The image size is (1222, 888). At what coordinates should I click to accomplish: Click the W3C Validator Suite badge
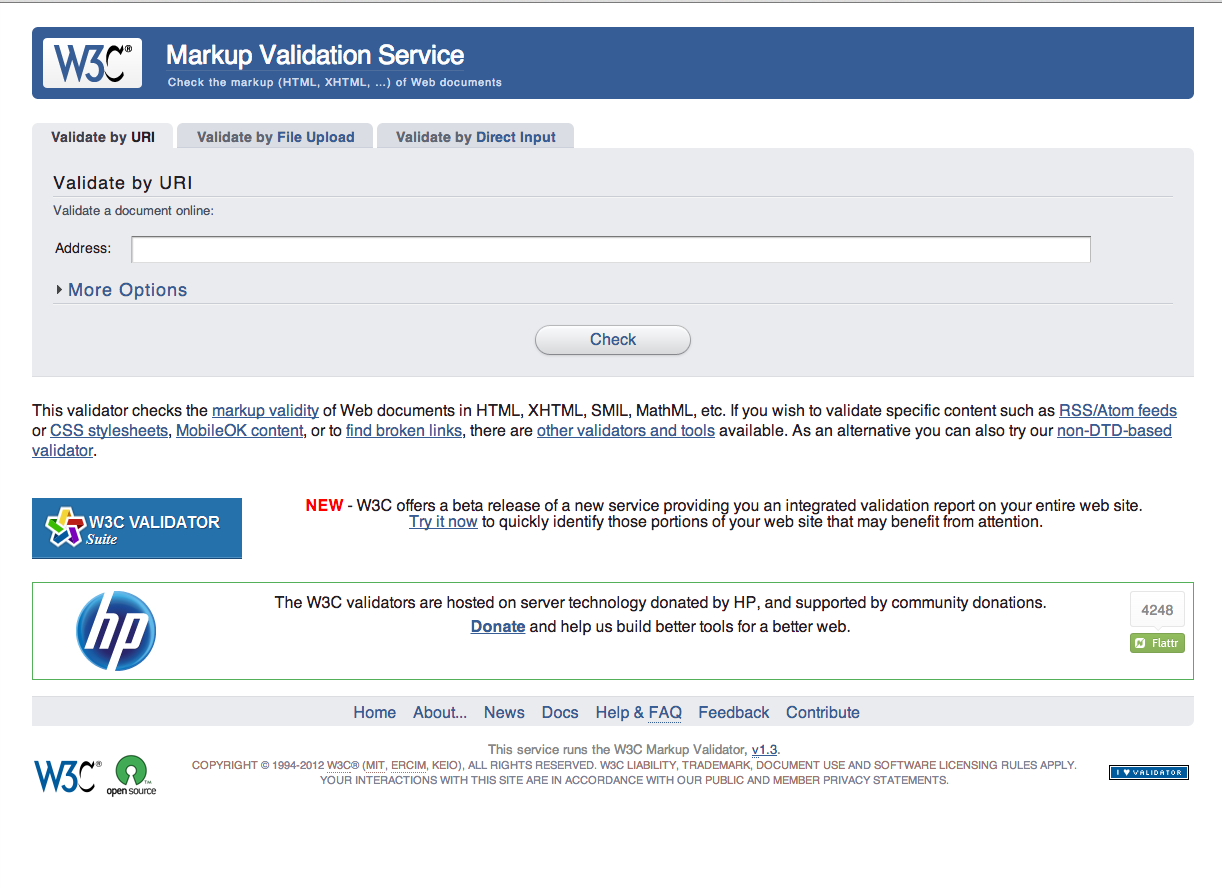136,528
